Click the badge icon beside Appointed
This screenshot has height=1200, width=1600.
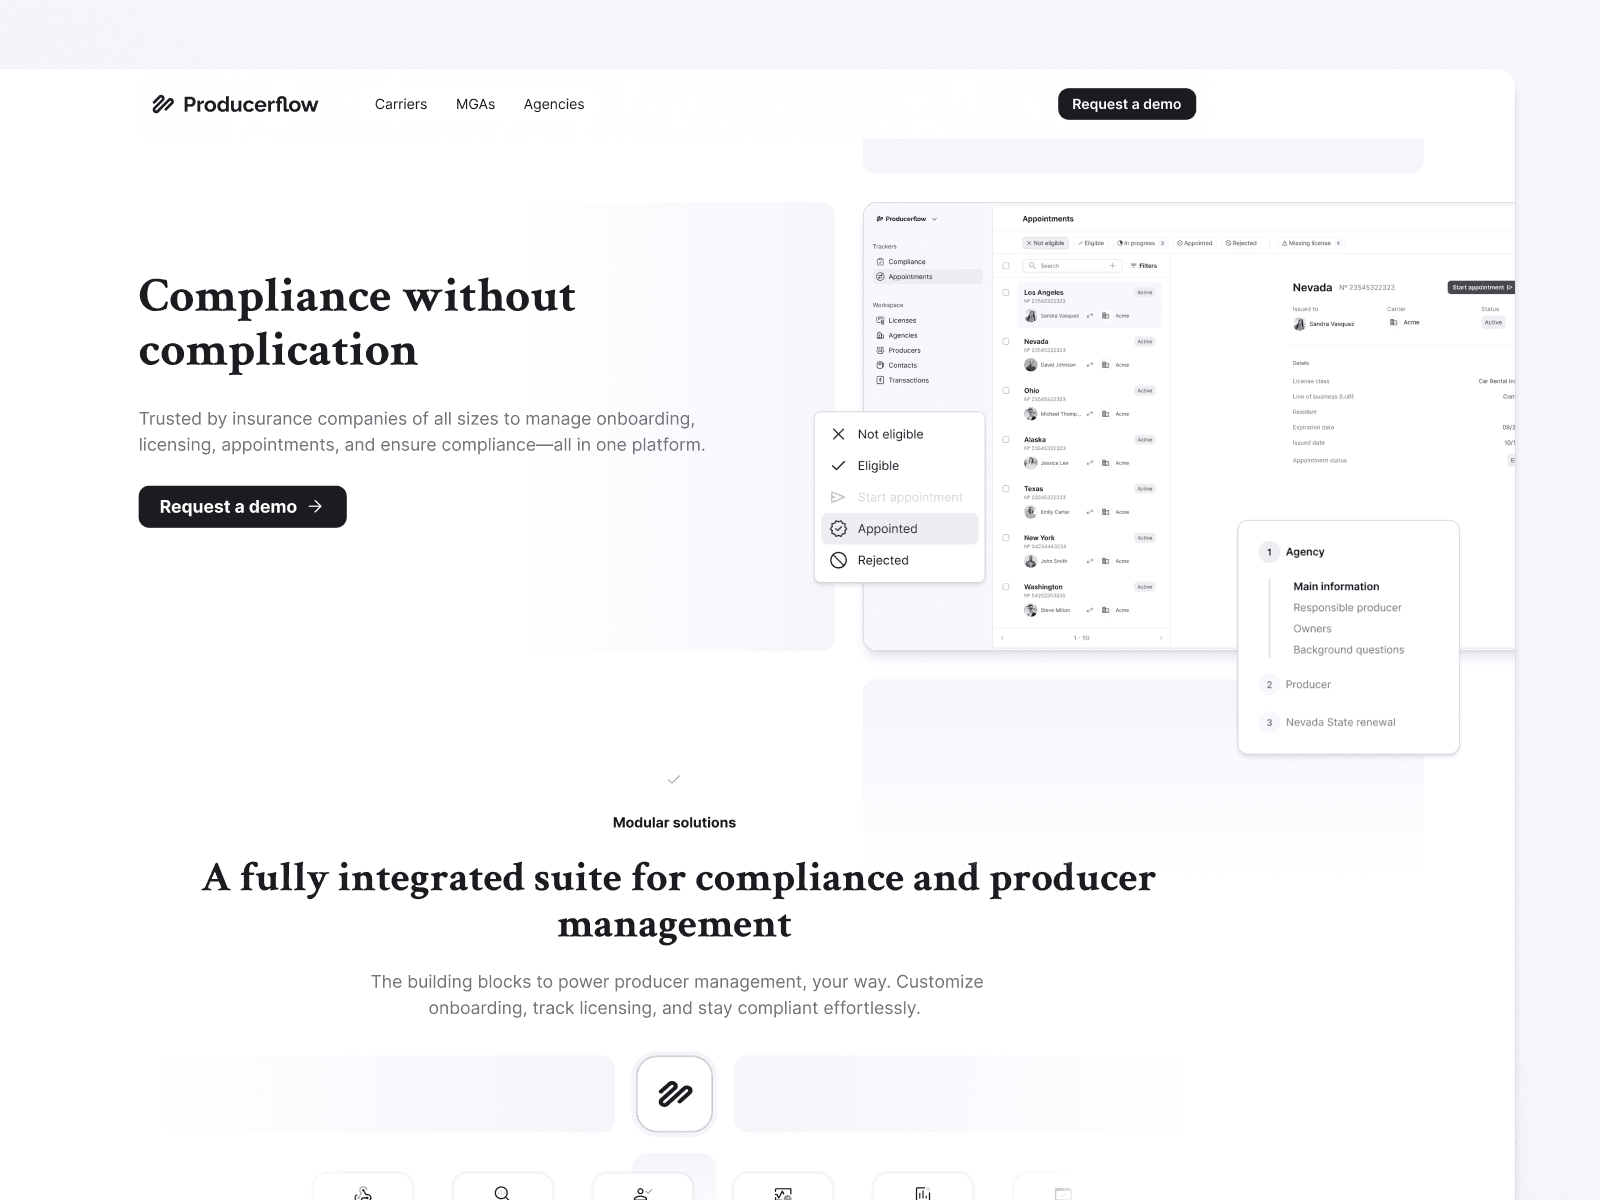pyautogui.click(x=839, y=529)
